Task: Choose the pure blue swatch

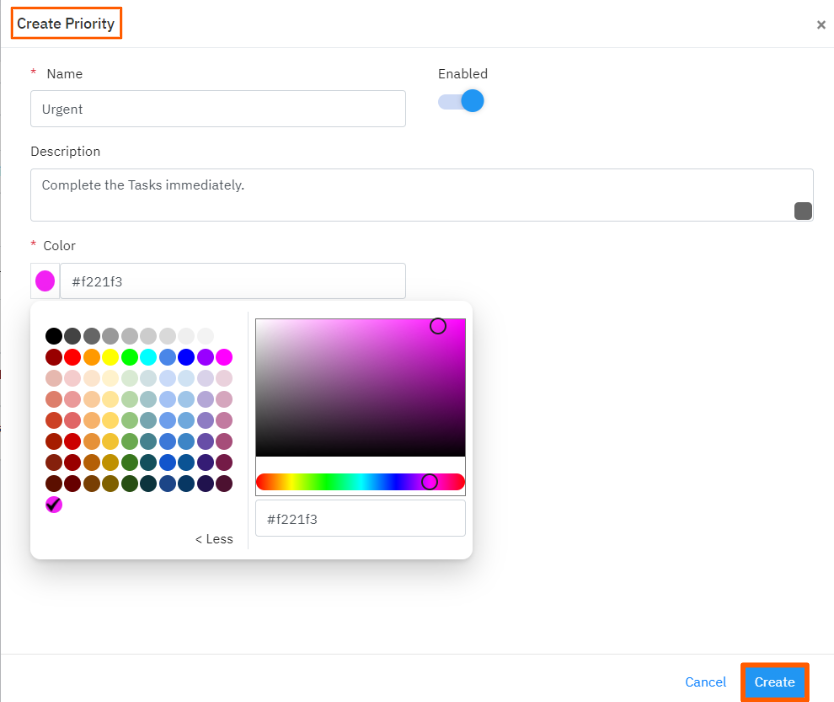Action: point(186,357)
